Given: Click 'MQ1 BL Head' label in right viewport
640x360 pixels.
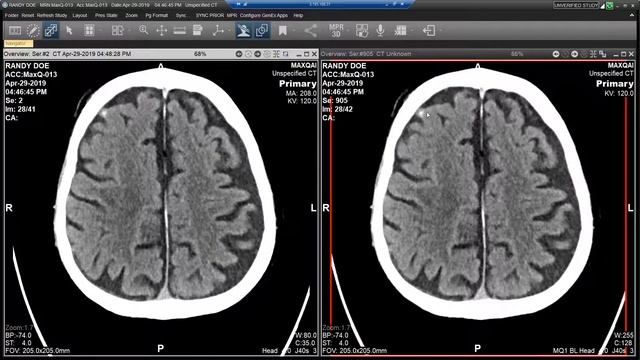Looking at the screenshot, I should [x=573, y=351].
